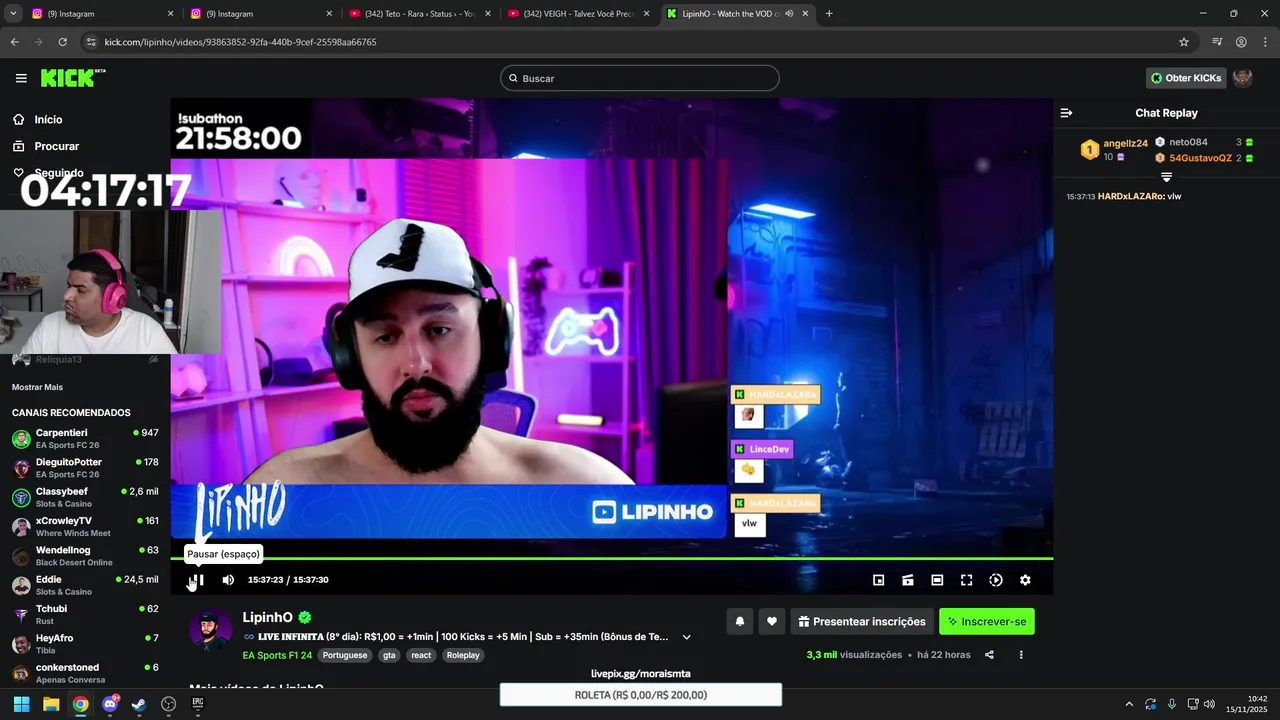Image resolution: width=1280 pixels, height=720 pixels.
Task: Click the EA Sports F1 24 category link
Action: tap(277, 656)
